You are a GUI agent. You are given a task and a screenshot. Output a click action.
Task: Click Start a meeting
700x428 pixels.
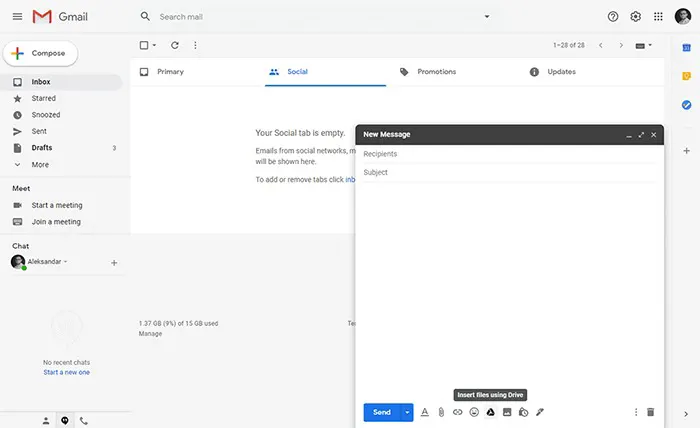tap(57, 205)
